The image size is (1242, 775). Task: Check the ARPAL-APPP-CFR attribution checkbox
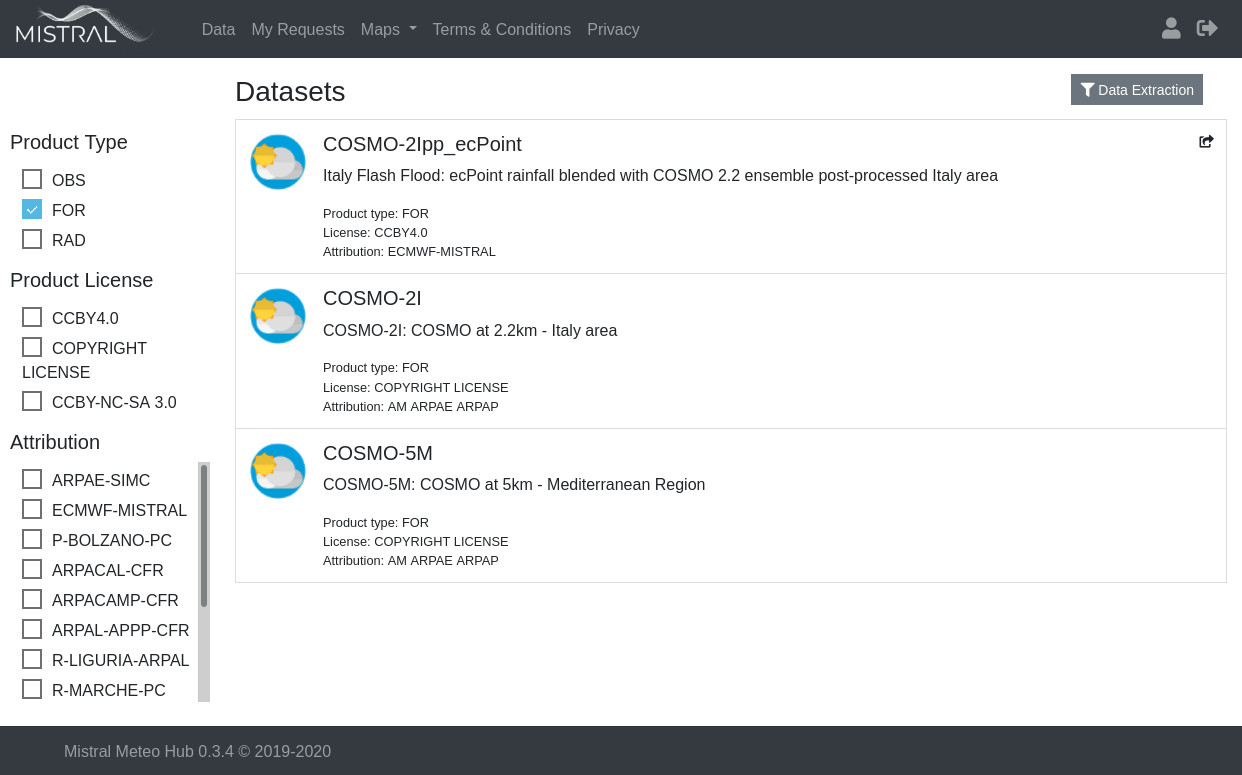click(32, 629)
